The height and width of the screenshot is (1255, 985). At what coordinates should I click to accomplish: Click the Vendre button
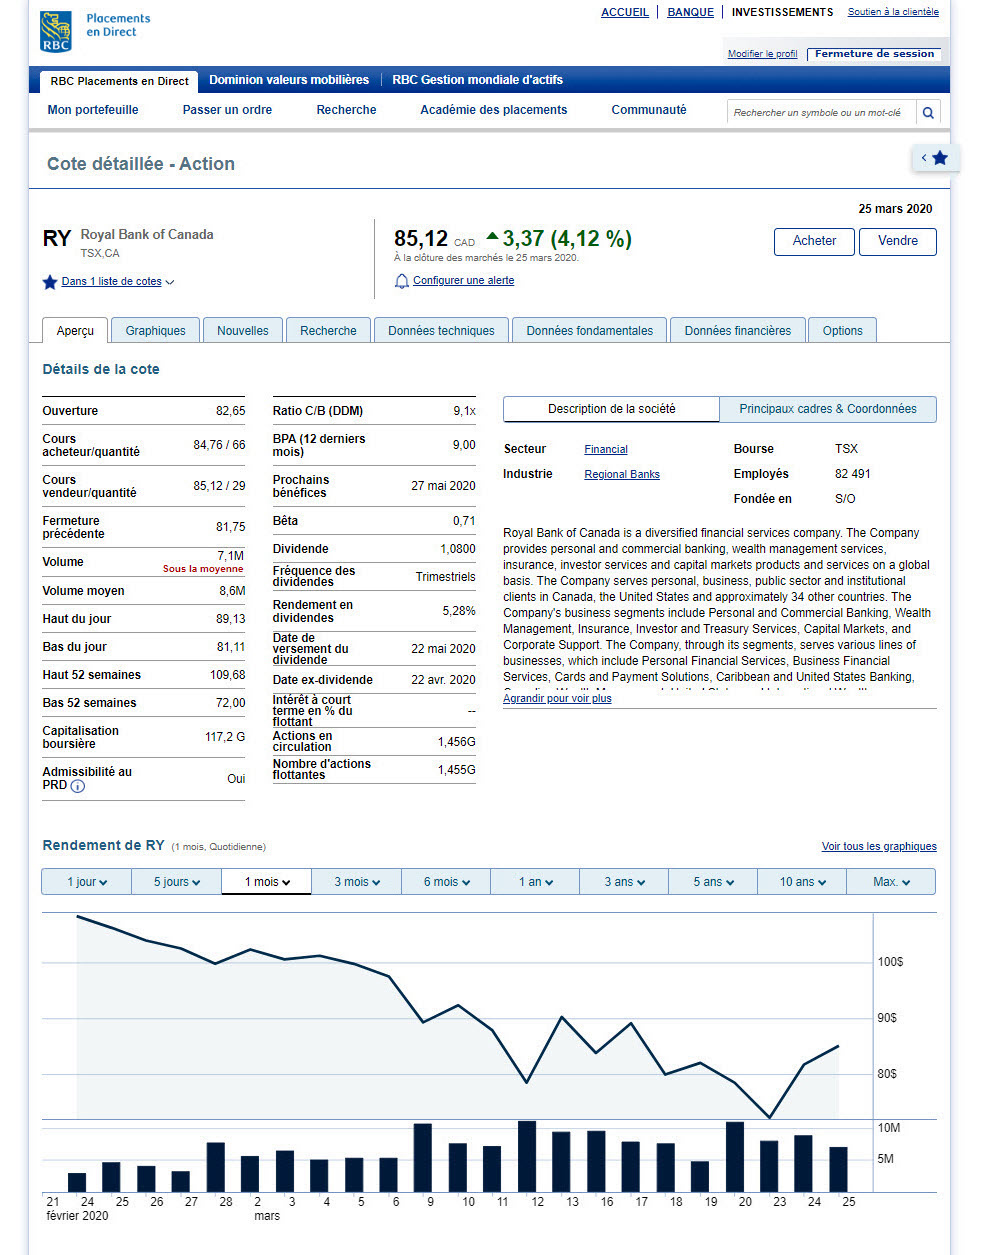click(898, 241)
